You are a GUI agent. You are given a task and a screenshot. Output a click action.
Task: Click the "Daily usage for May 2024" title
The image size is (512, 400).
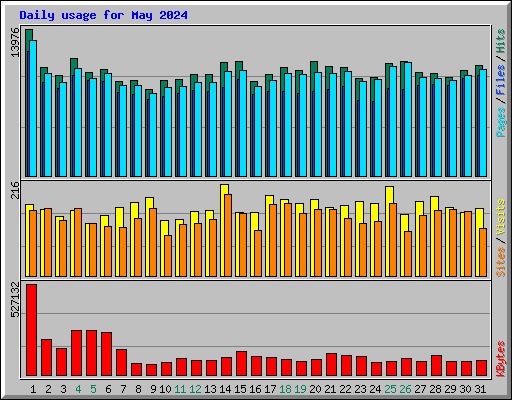pyautogui.click(x=103, y=15)
